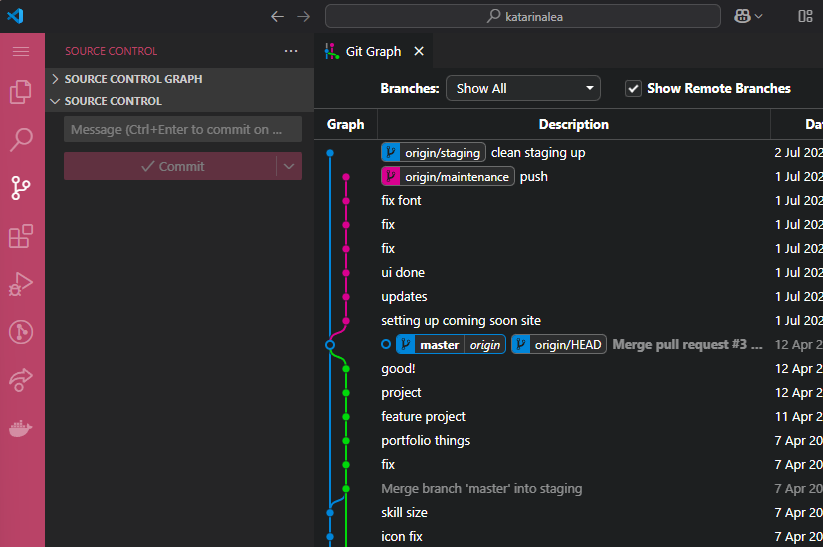Open the Docker whale icon
The image size is (823, 547).
pos(21,428)
